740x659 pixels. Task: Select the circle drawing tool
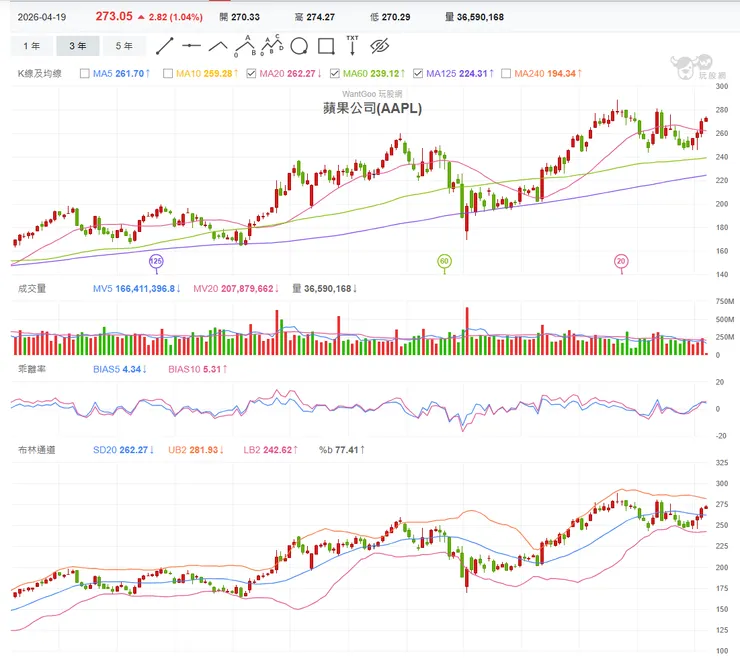[x=299, y=46]
